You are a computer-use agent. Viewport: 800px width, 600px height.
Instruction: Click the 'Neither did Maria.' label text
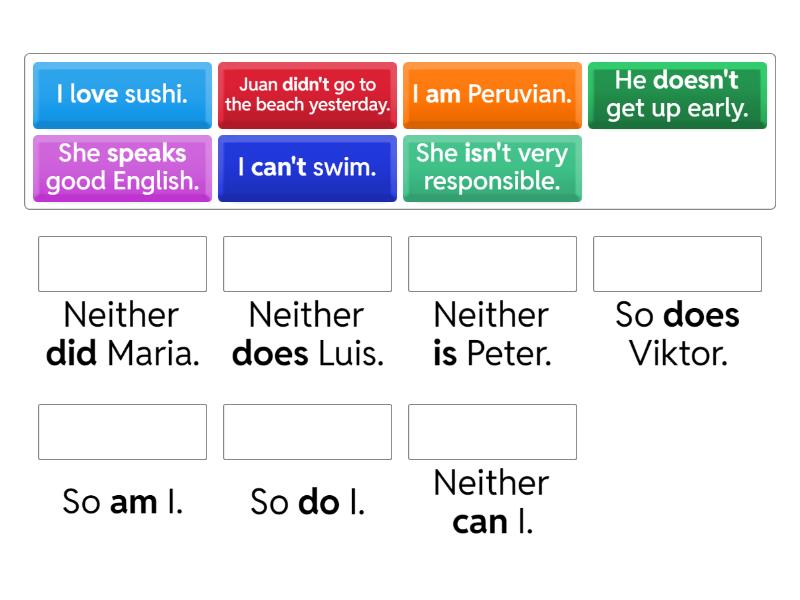pyautogui.click(x=122, y=334)
